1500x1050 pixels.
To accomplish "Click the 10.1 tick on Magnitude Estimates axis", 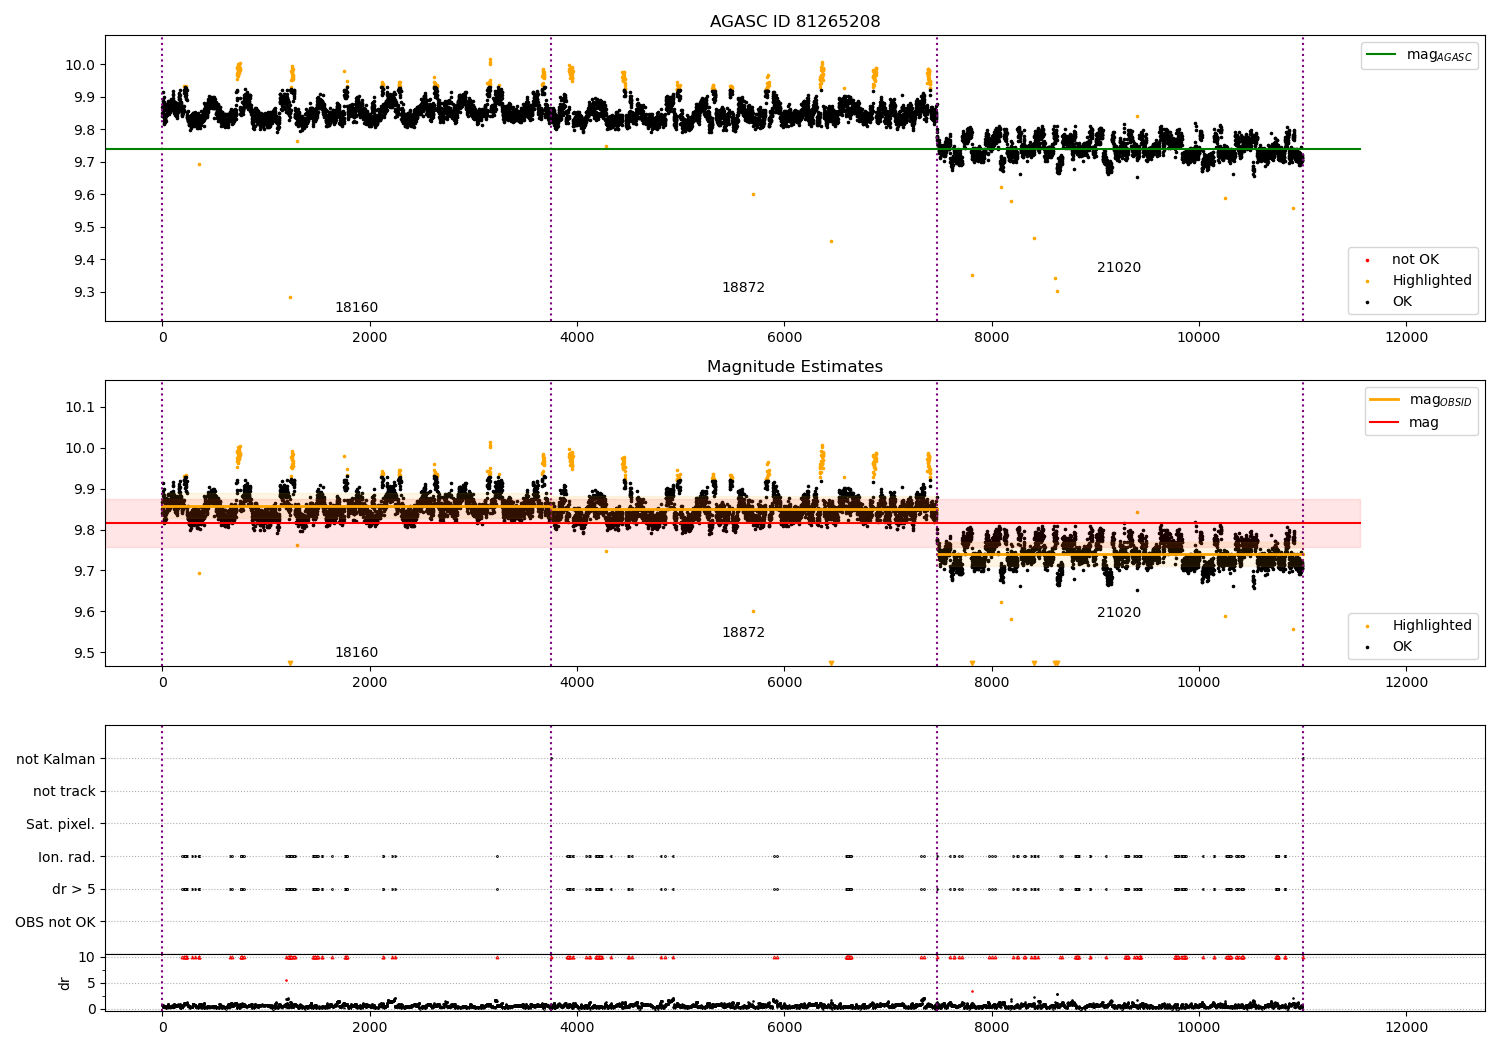I will (x=80, y=408).
